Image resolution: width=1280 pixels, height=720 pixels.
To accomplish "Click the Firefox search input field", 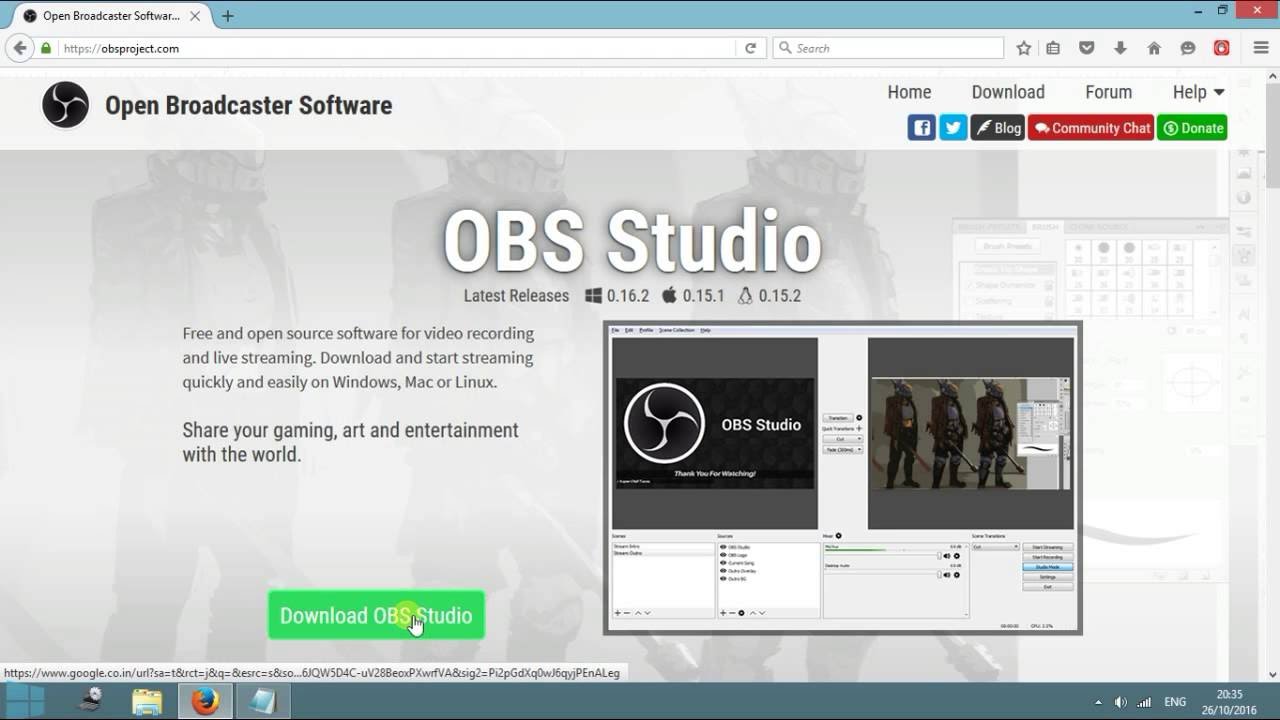I will (x=895, y=48).
